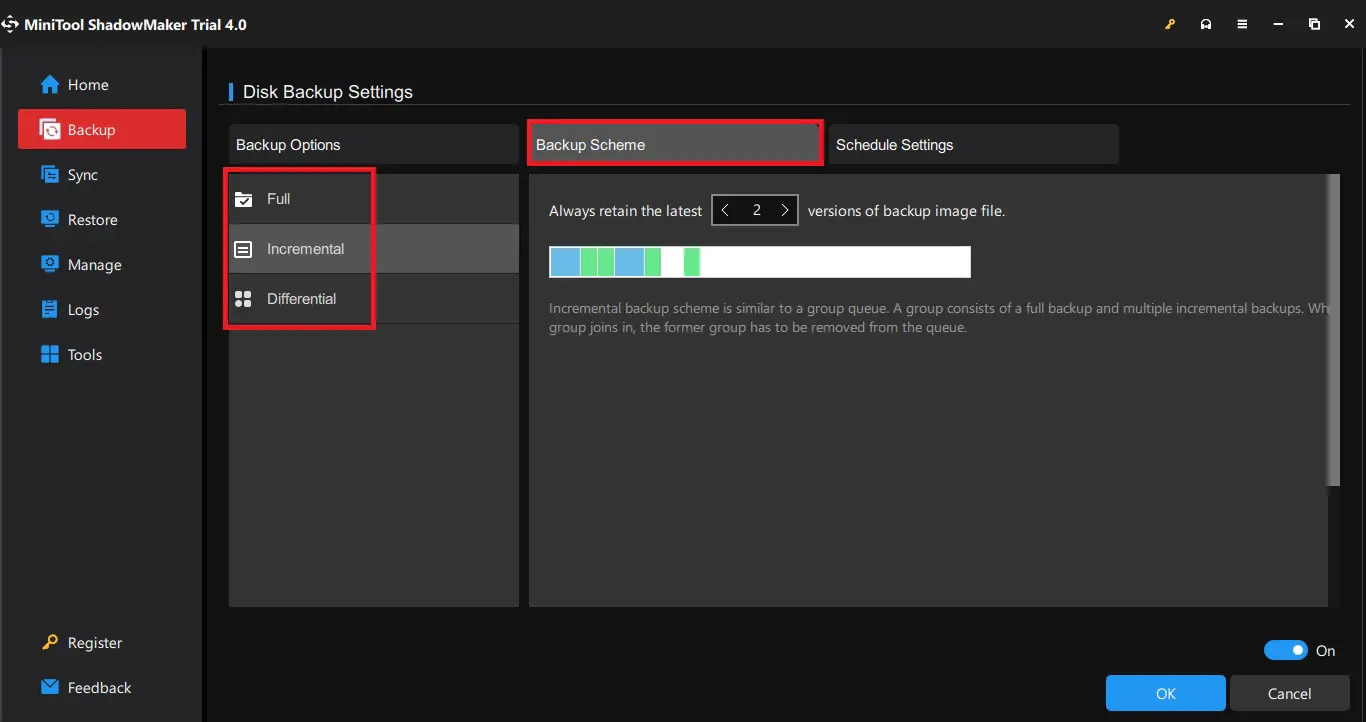Image resolution: width=1366 pixels, height=722 pixels.
Task: Increase retained versions with right arrow
Action: click(785, 210)
